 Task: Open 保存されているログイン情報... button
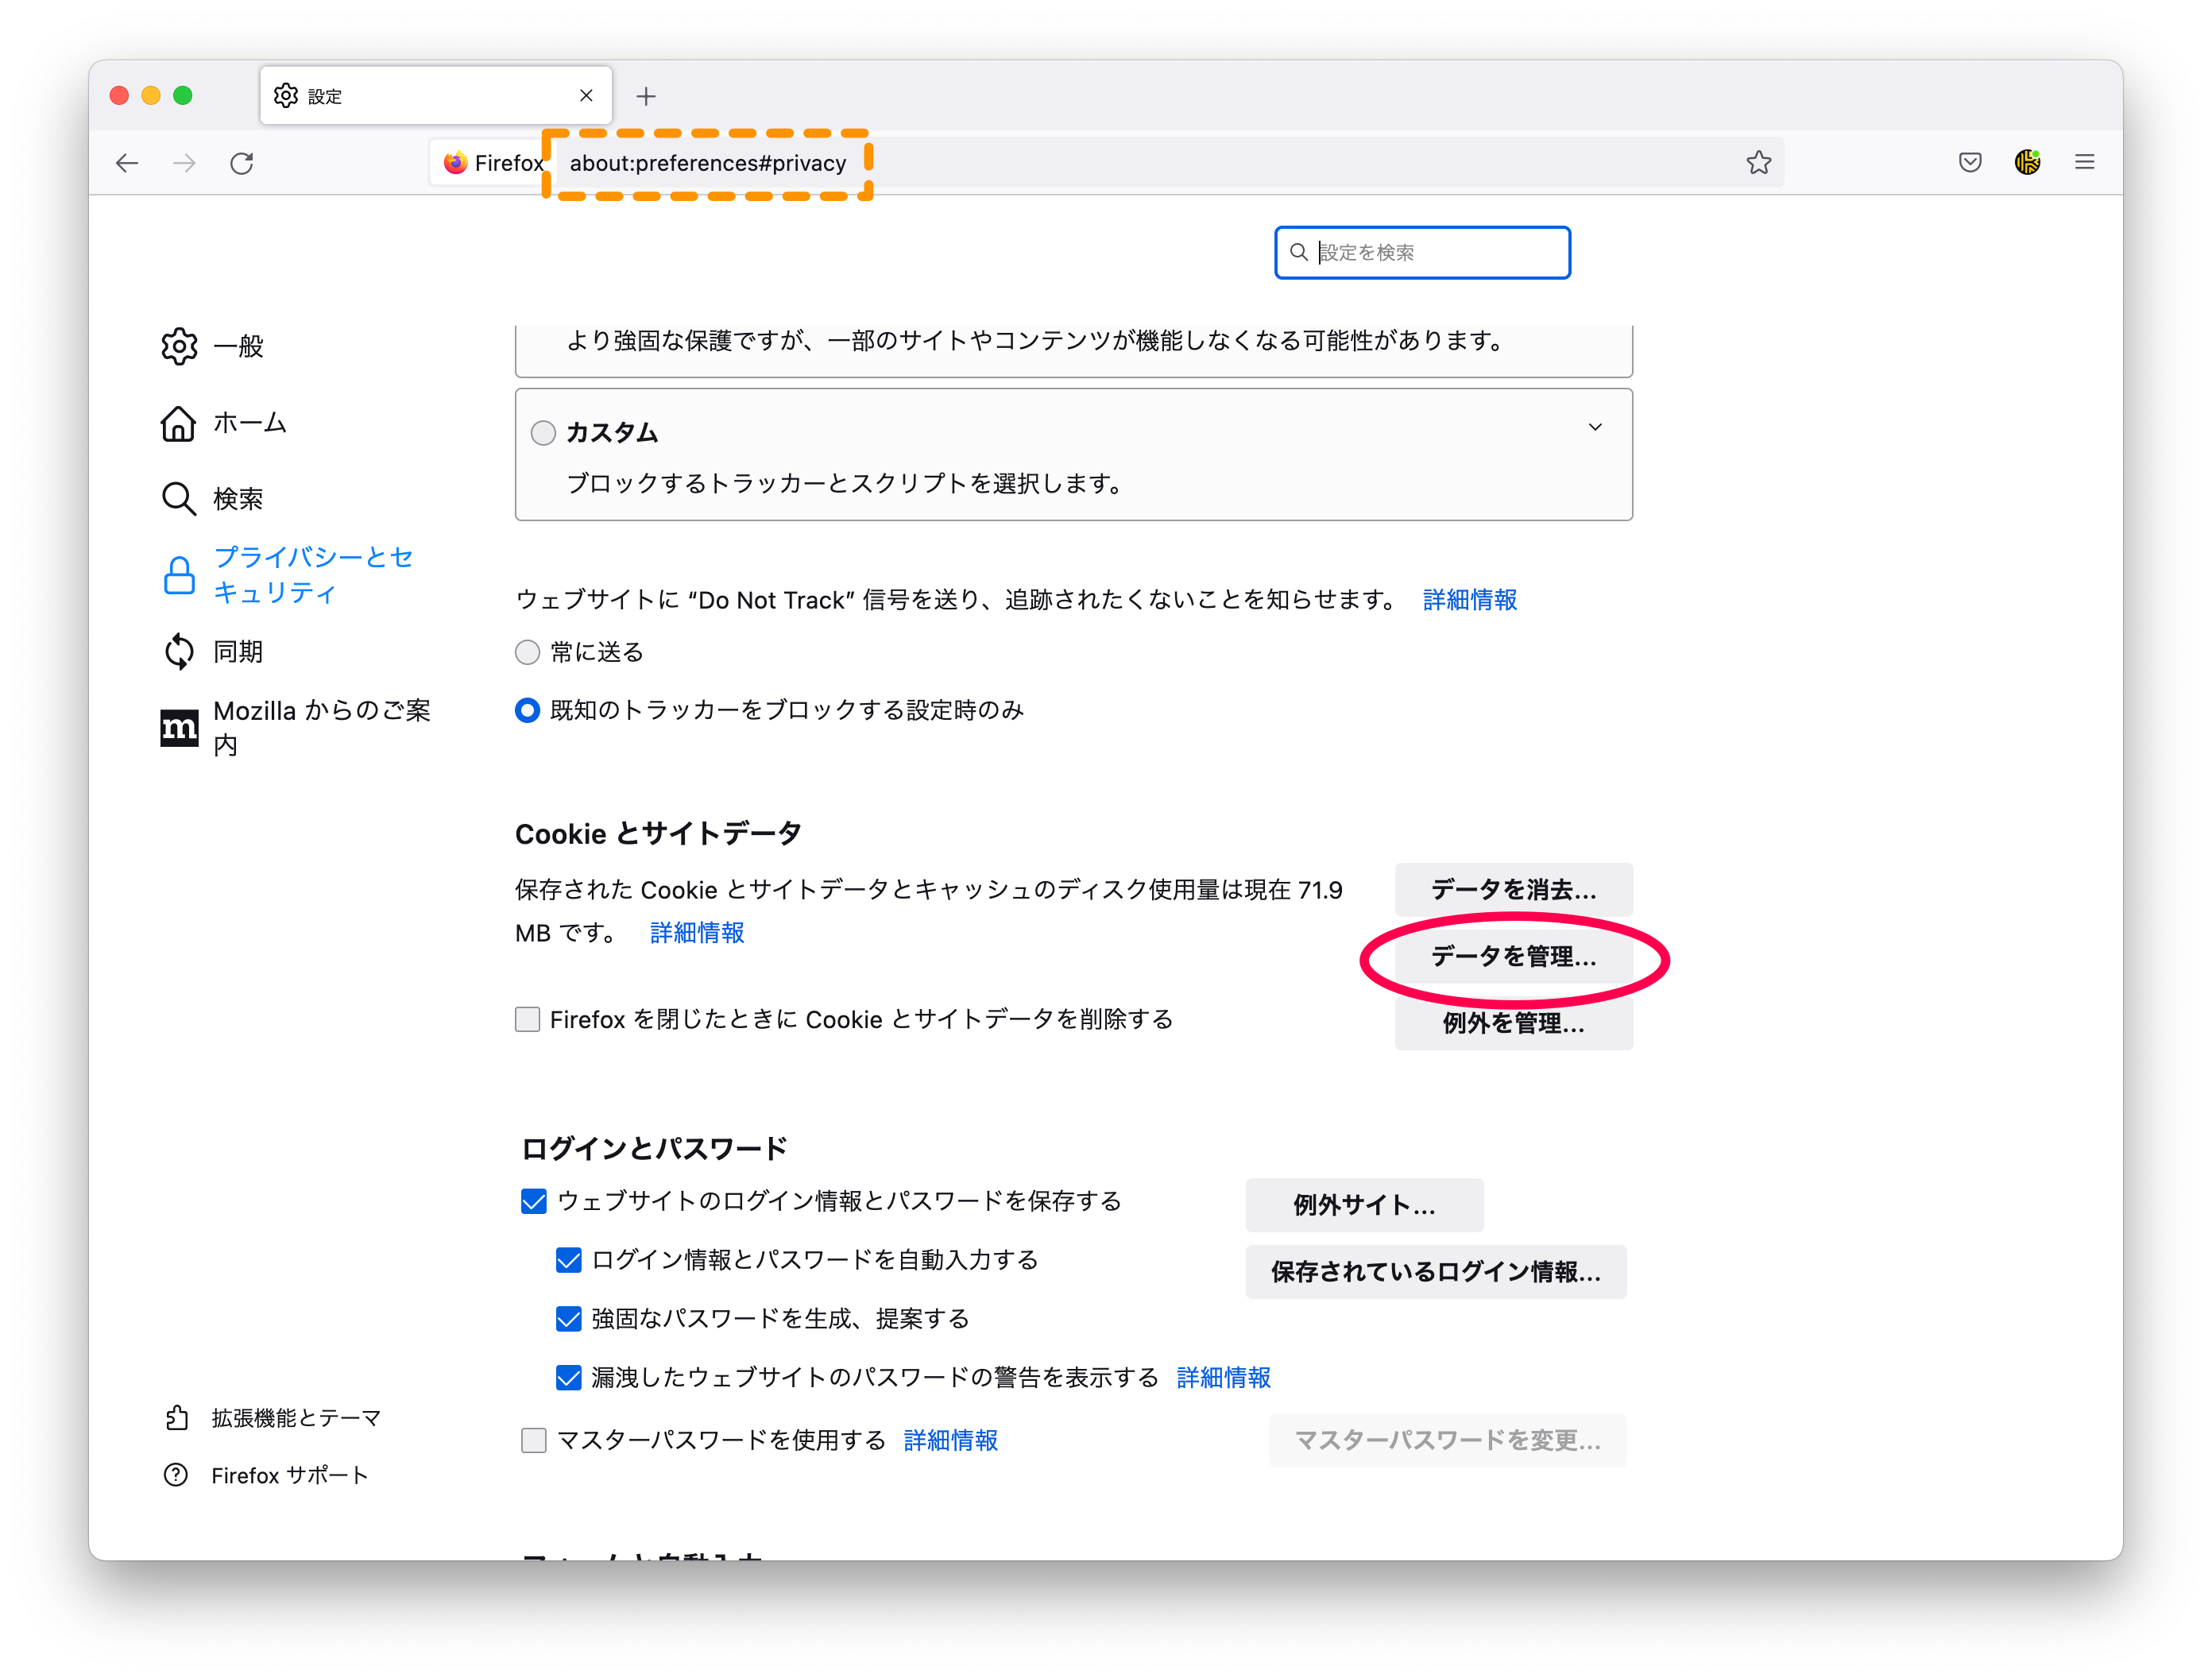[1436, 1272]
